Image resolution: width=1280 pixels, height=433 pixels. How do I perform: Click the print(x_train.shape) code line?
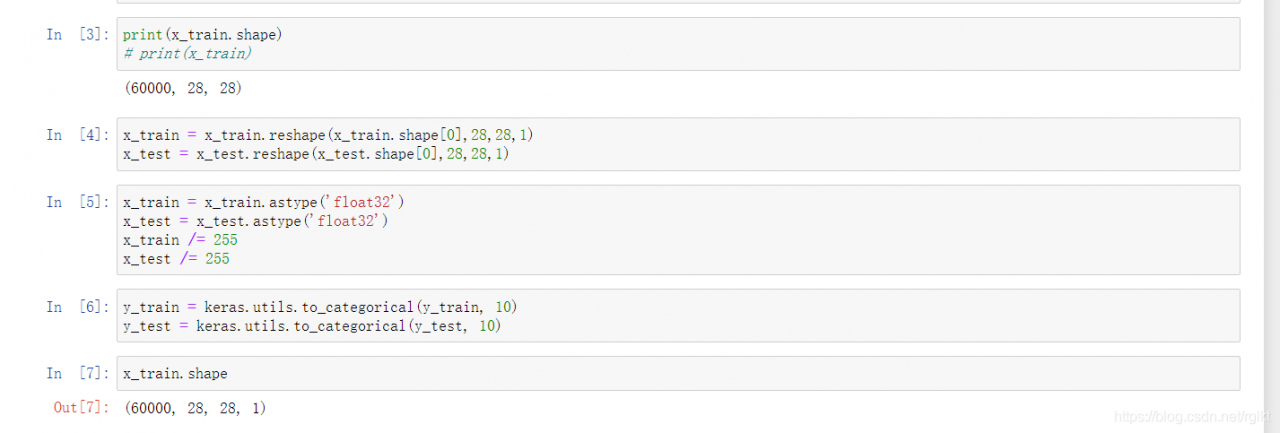203,34
